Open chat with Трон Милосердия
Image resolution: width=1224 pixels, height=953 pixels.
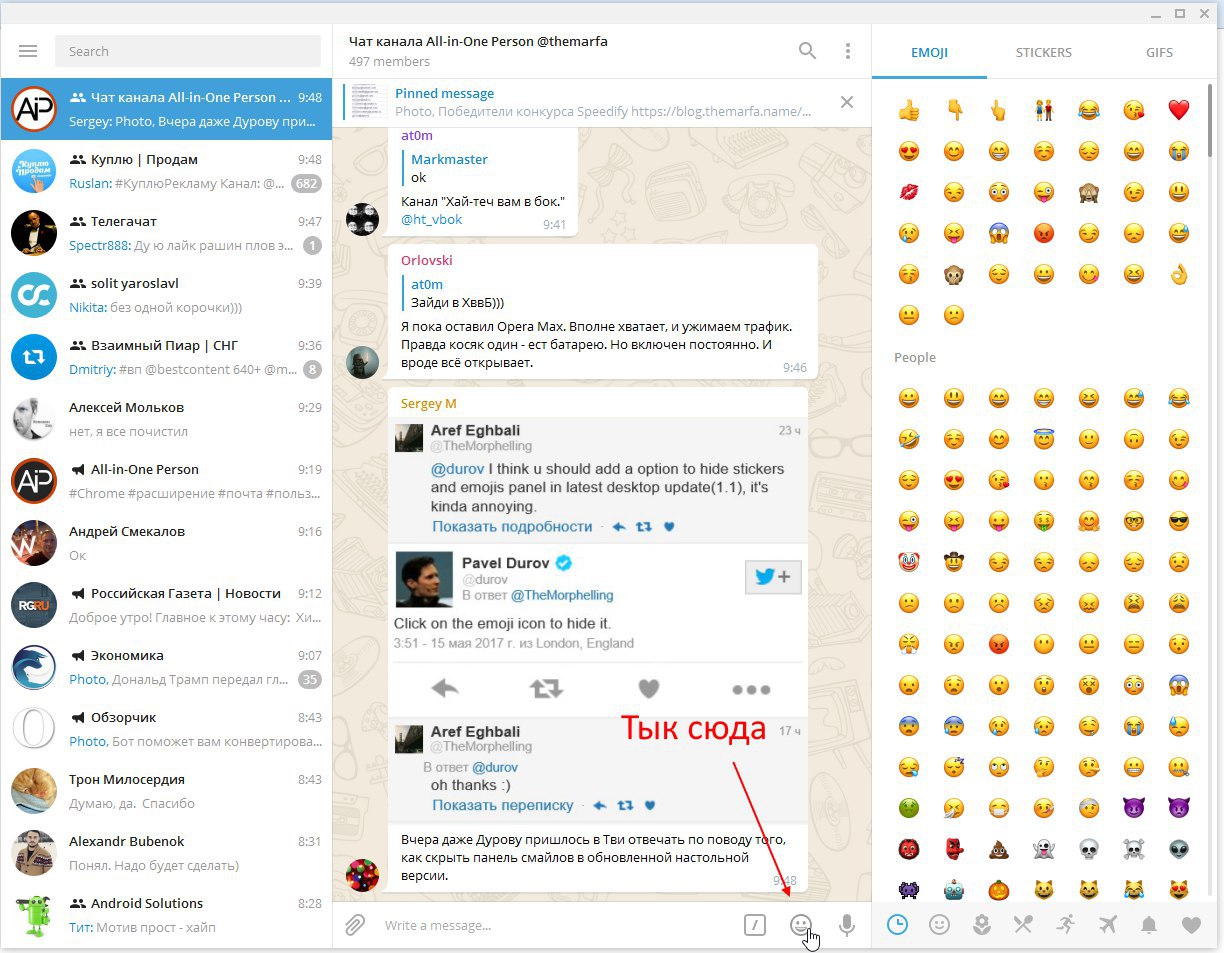tap(166, 791)
